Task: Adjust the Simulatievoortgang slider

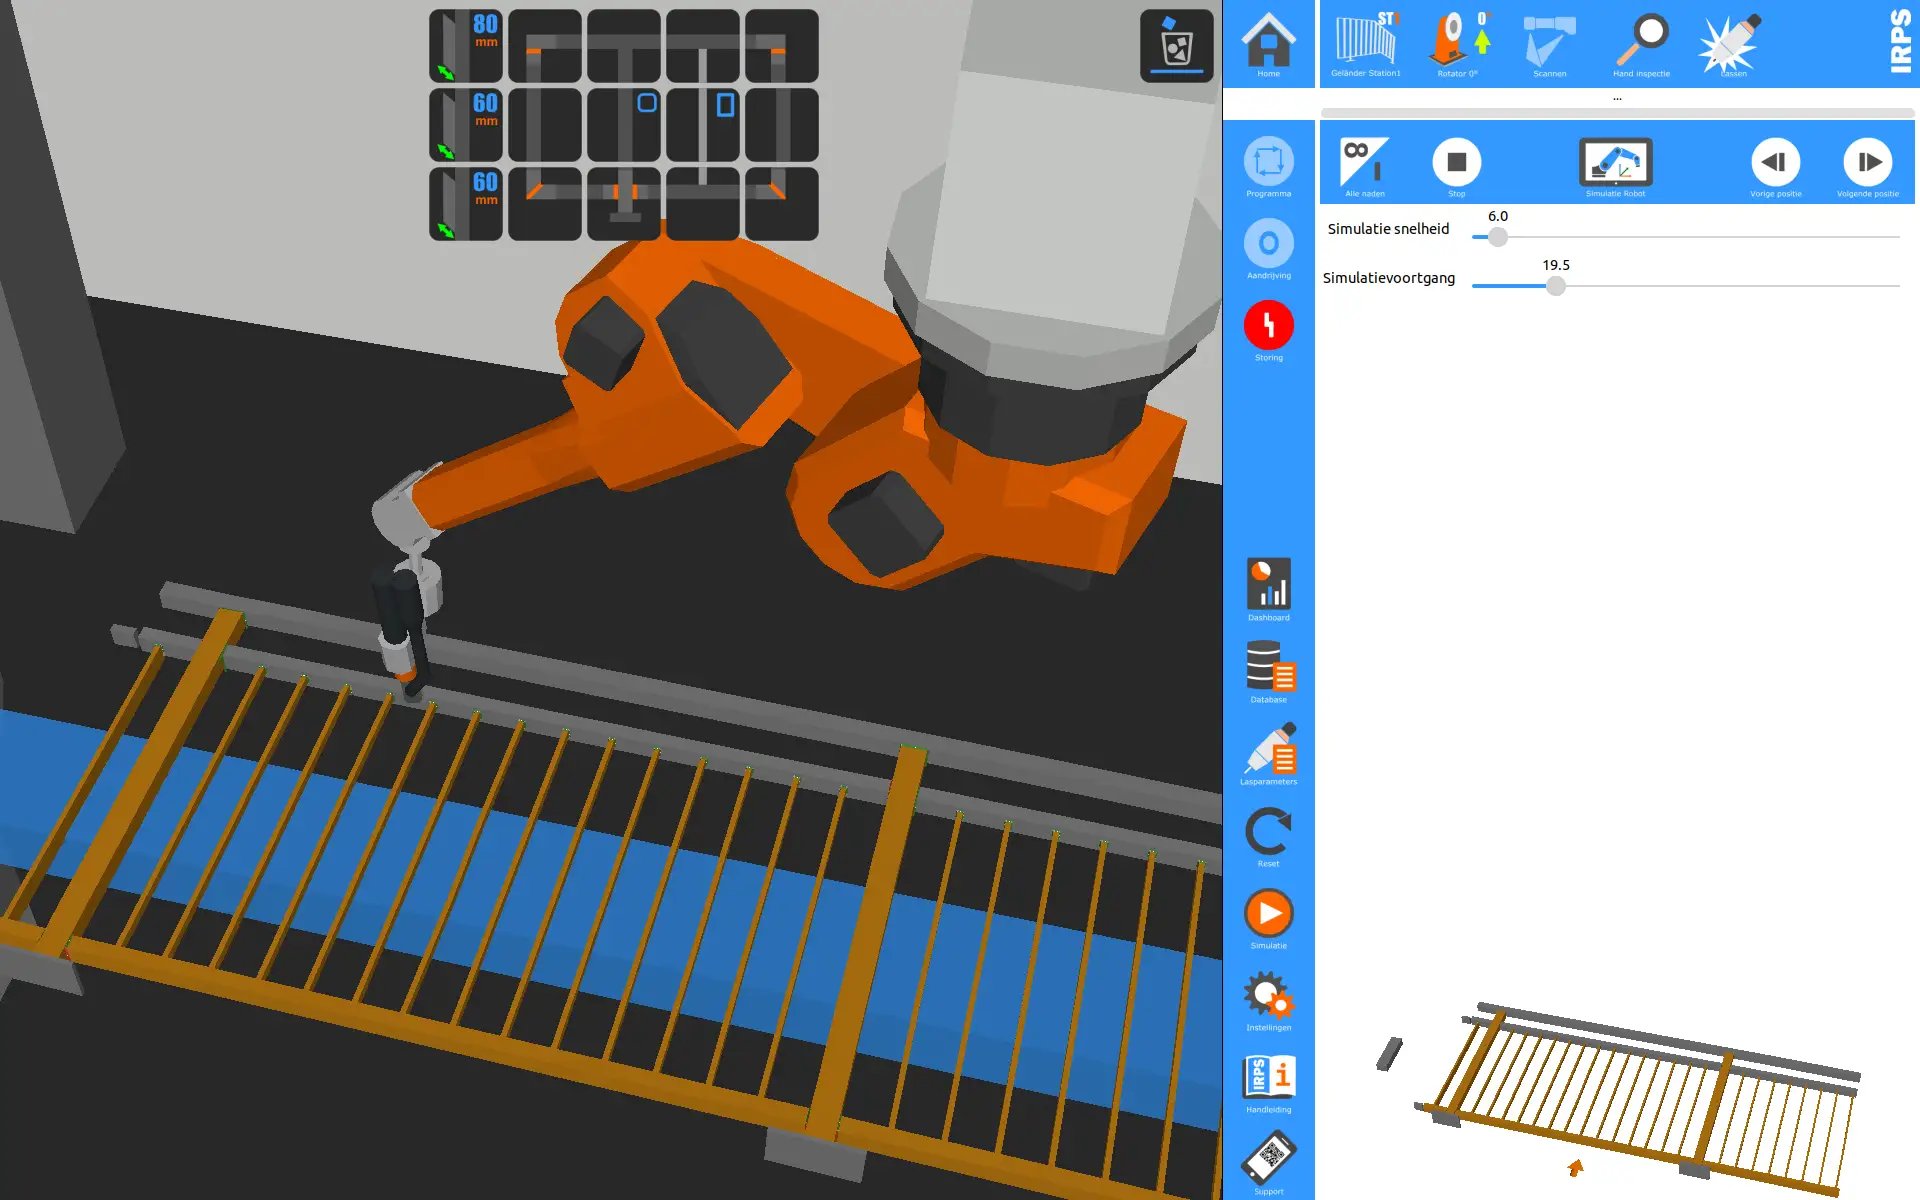Action: 1555,286
